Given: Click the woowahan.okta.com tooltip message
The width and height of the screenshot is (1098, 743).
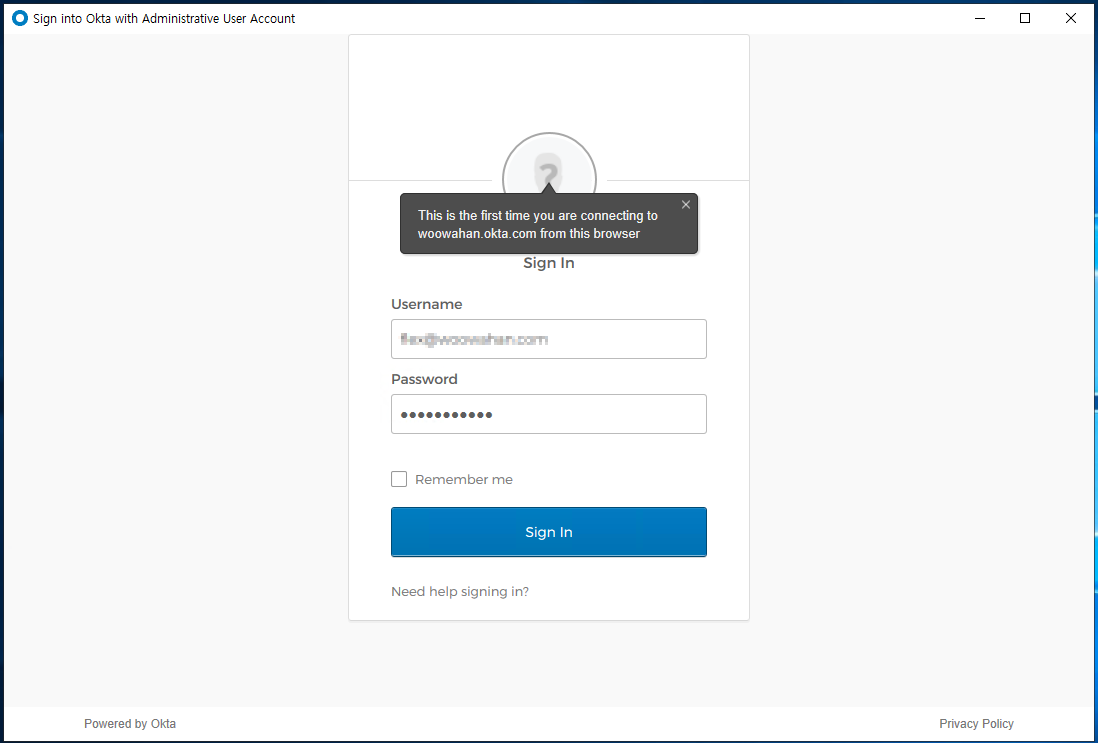Looking at the screenshot, I should [x=538, y=224].
